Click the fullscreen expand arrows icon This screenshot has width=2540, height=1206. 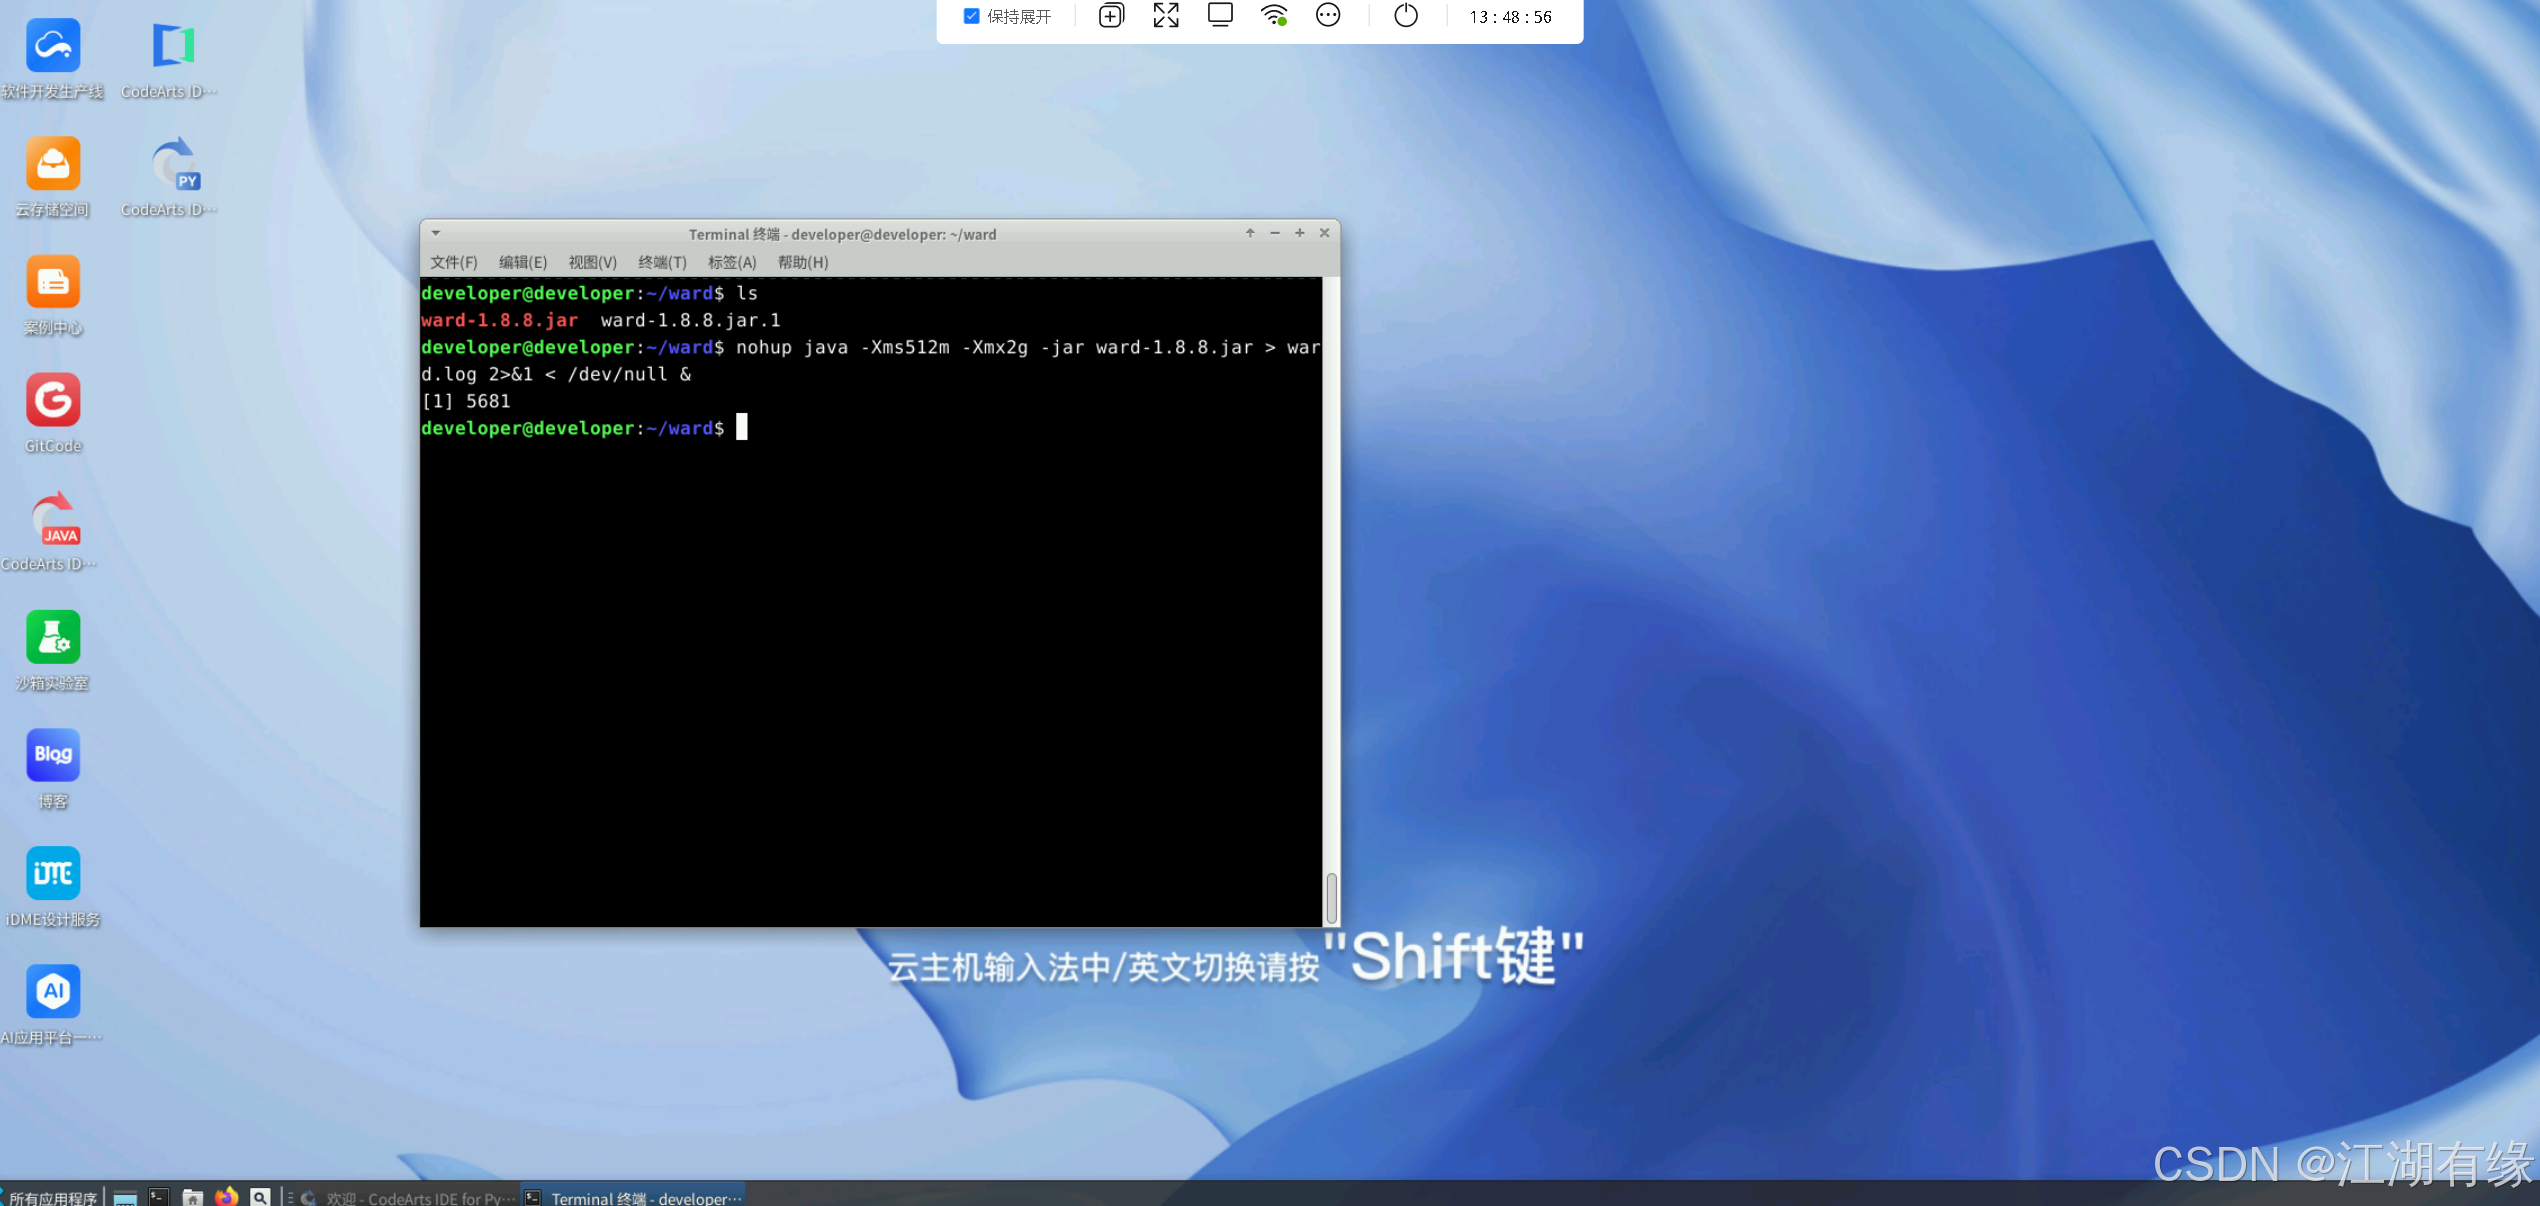tap(1165, 16)
